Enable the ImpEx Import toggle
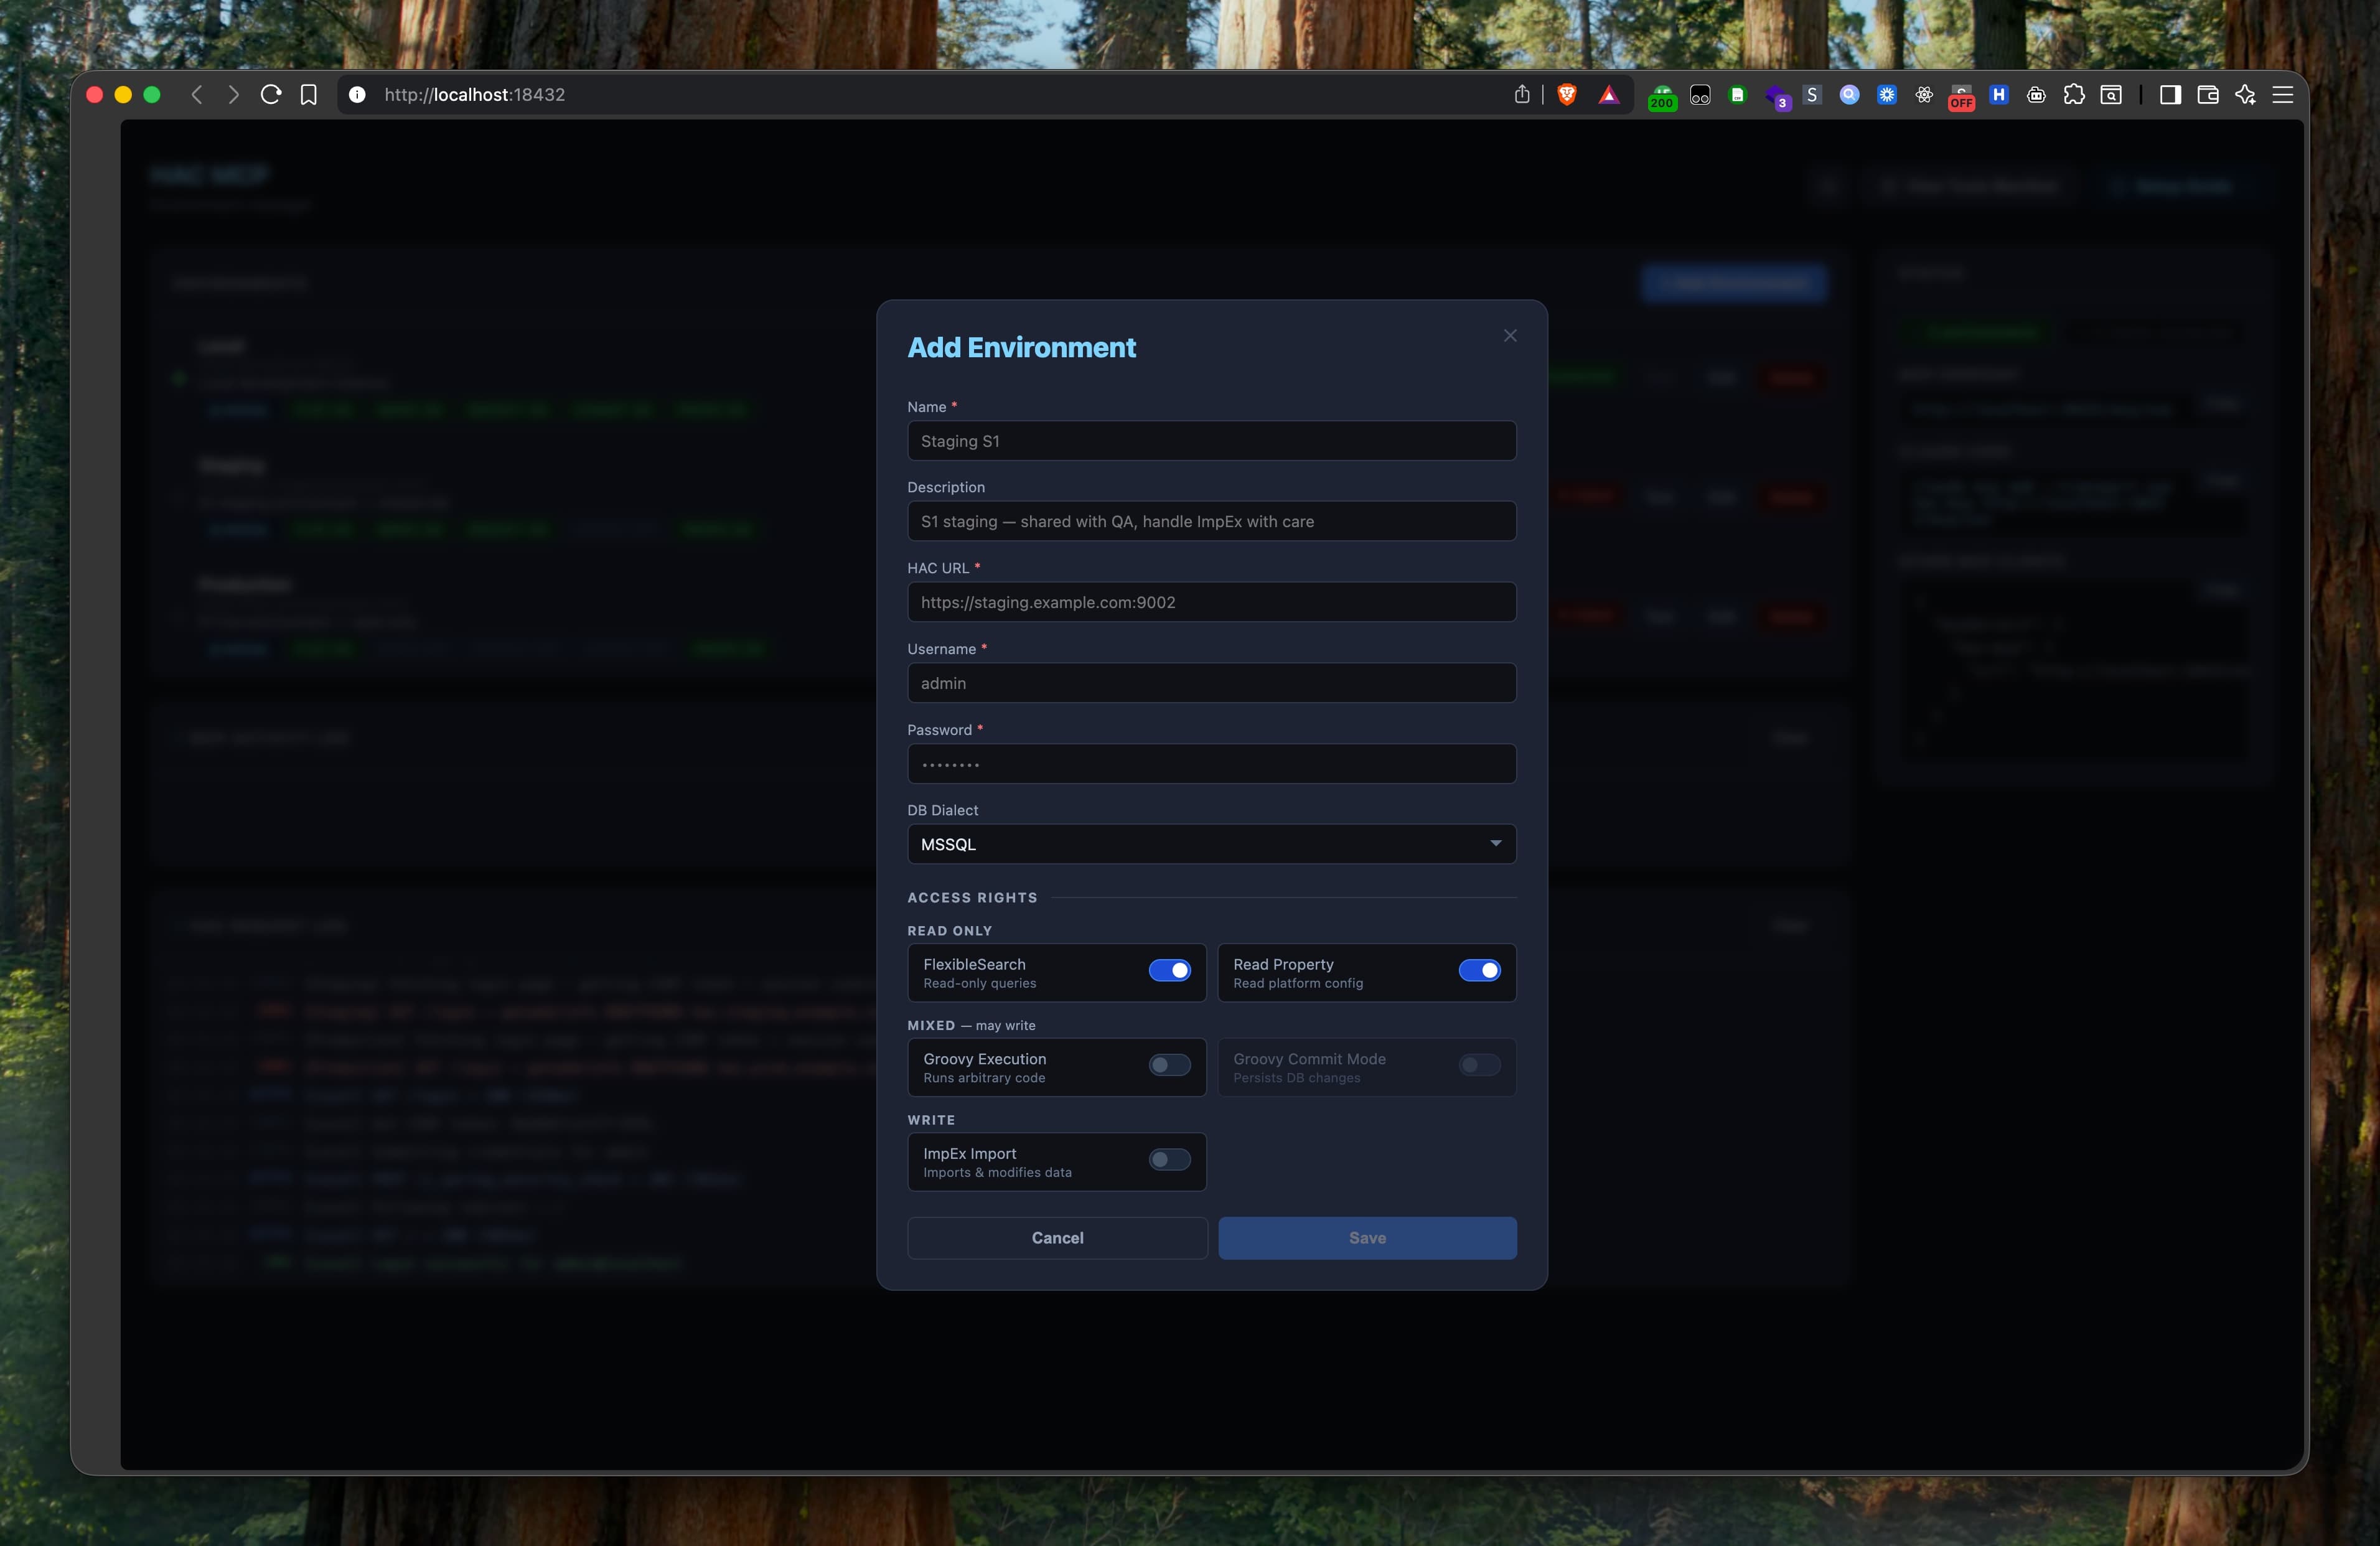Viewport: 2380px width, 1546px height. (x=1169, y=1160)
